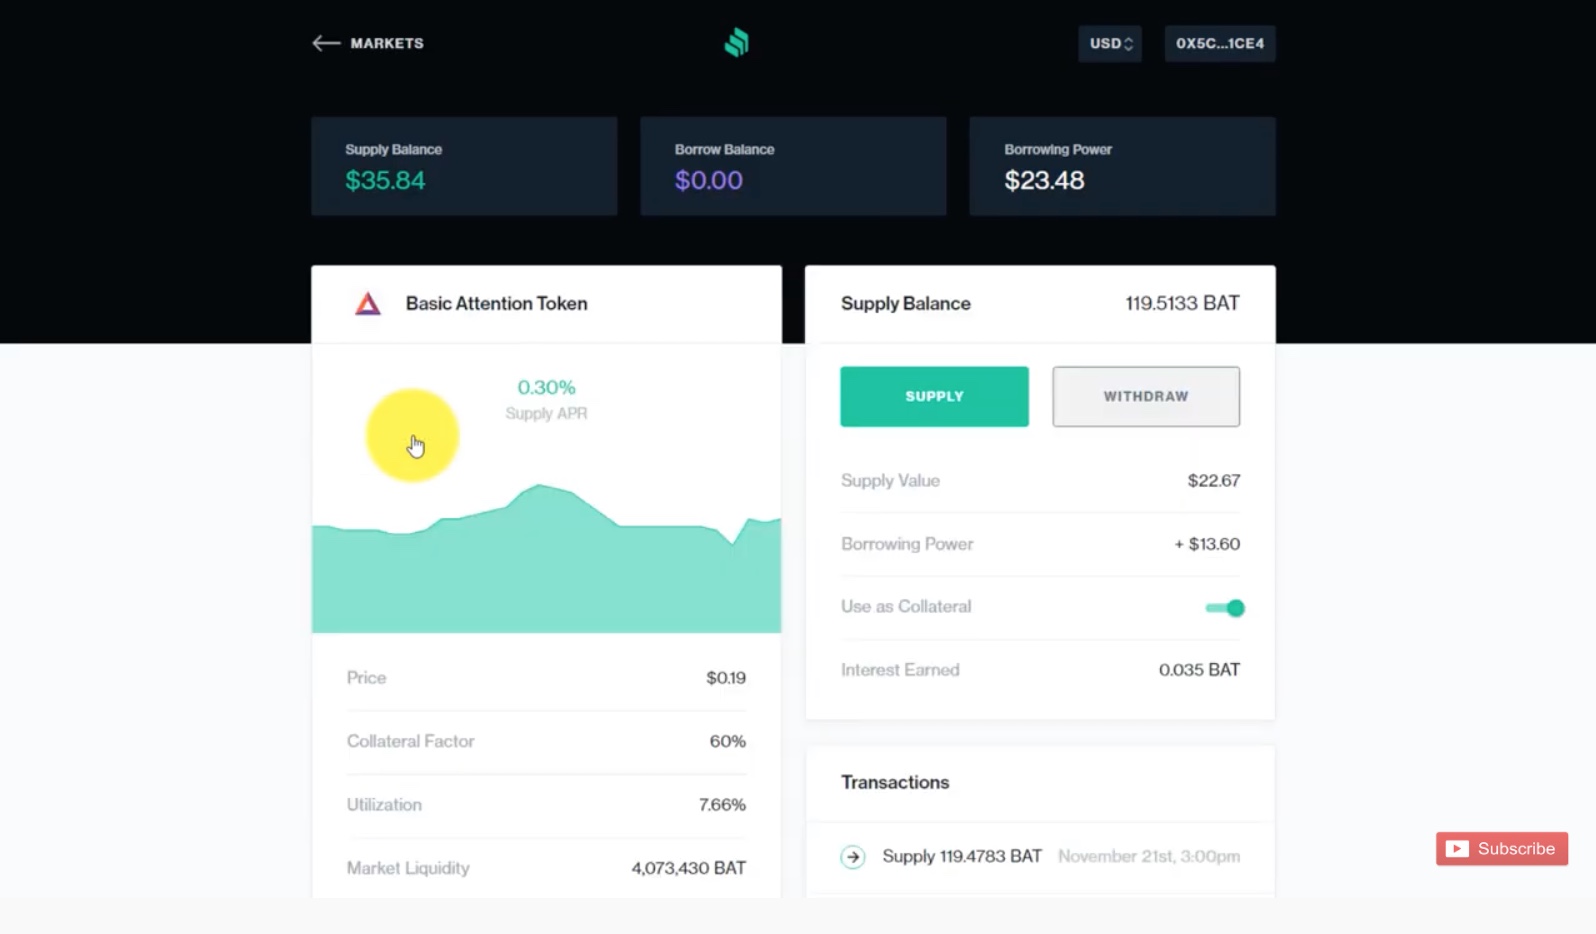The width and height of the screenshot is (1596, 934).
Task: Toggle the Use as Collateral switch
Action: pyautogui.click(x=1225, y=607)
